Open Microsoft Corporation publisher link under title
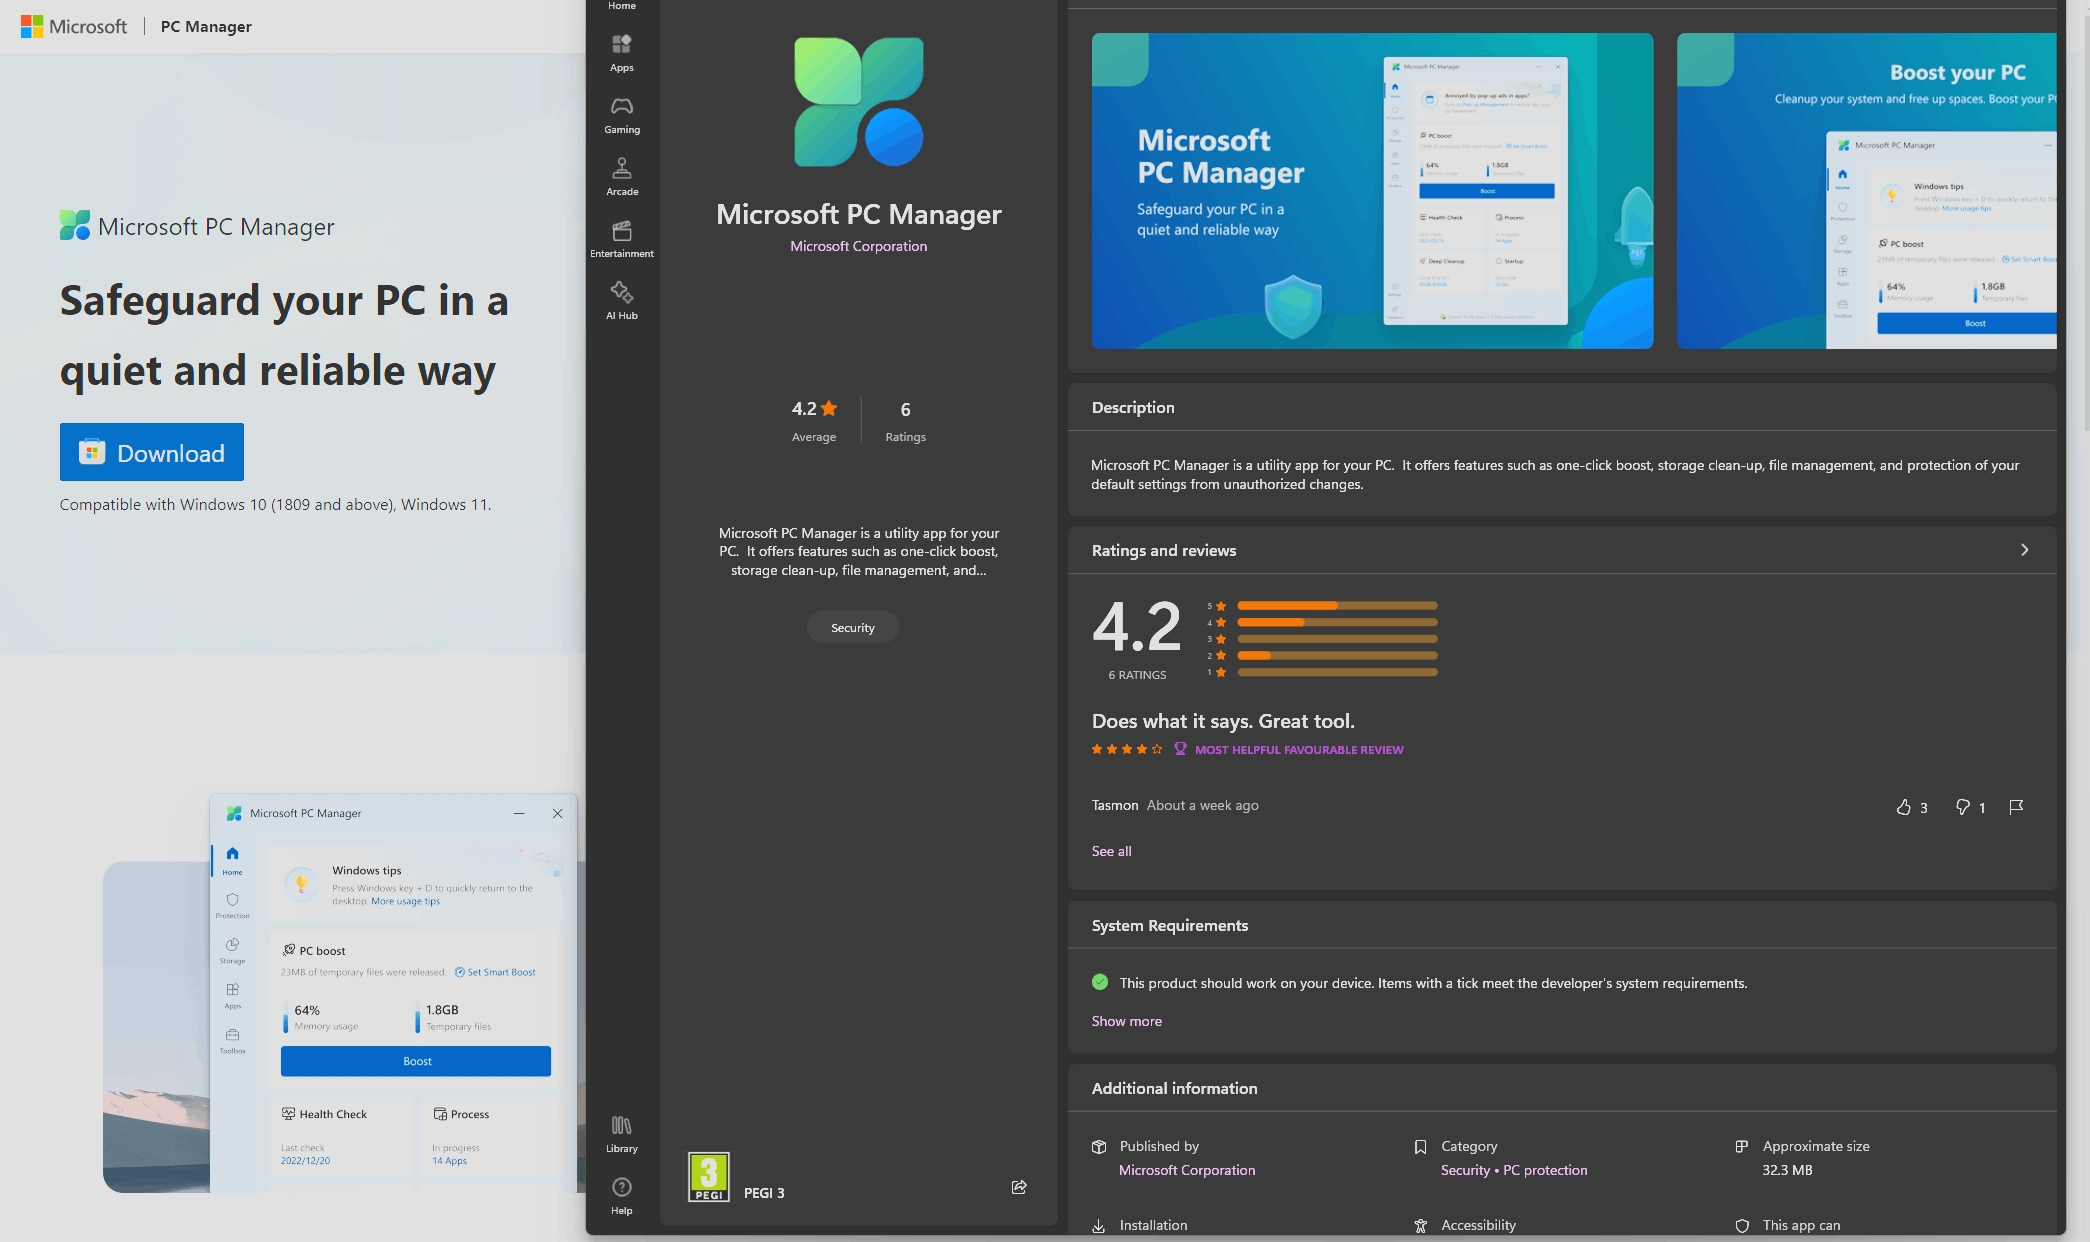Viewport: 2090px width, 1242px height. click(858, 246)
